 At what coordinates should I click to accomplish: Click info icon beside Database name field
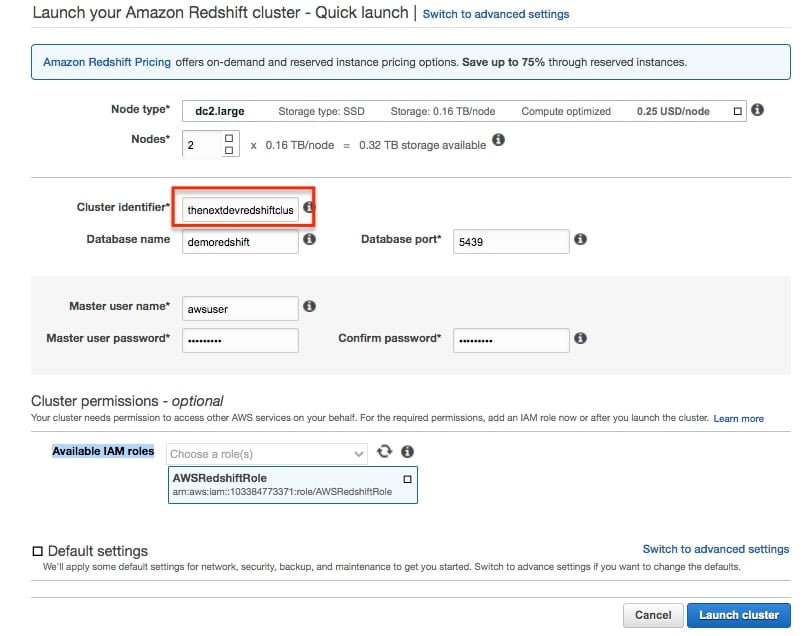[x=309, y=239]
